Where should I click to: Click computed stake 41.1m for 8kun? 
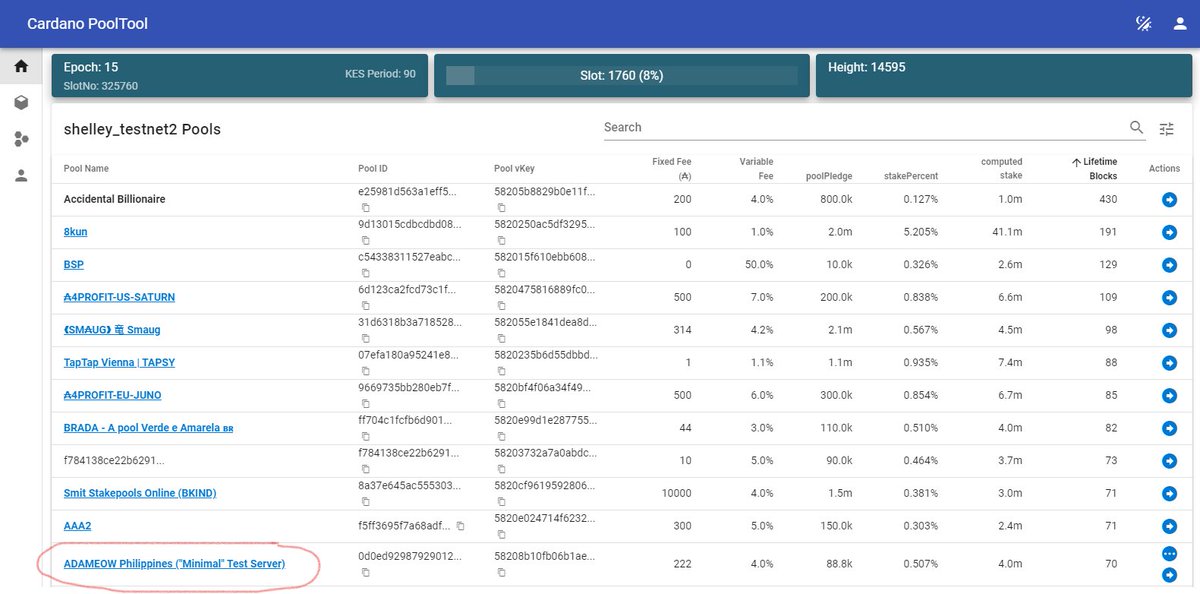[x=1008, y=232]
